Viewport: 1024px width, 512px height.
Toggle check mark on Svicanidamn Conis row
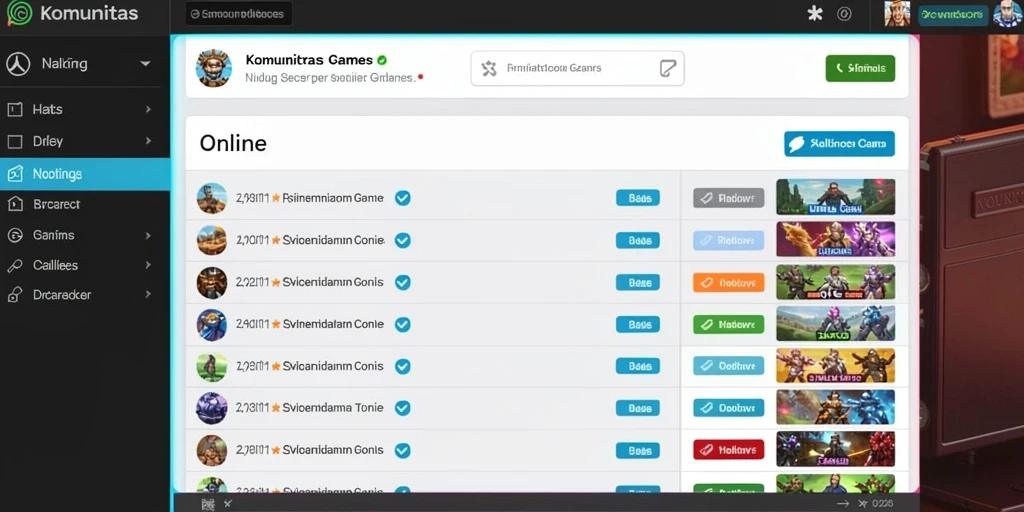click(x=403, y=366)
